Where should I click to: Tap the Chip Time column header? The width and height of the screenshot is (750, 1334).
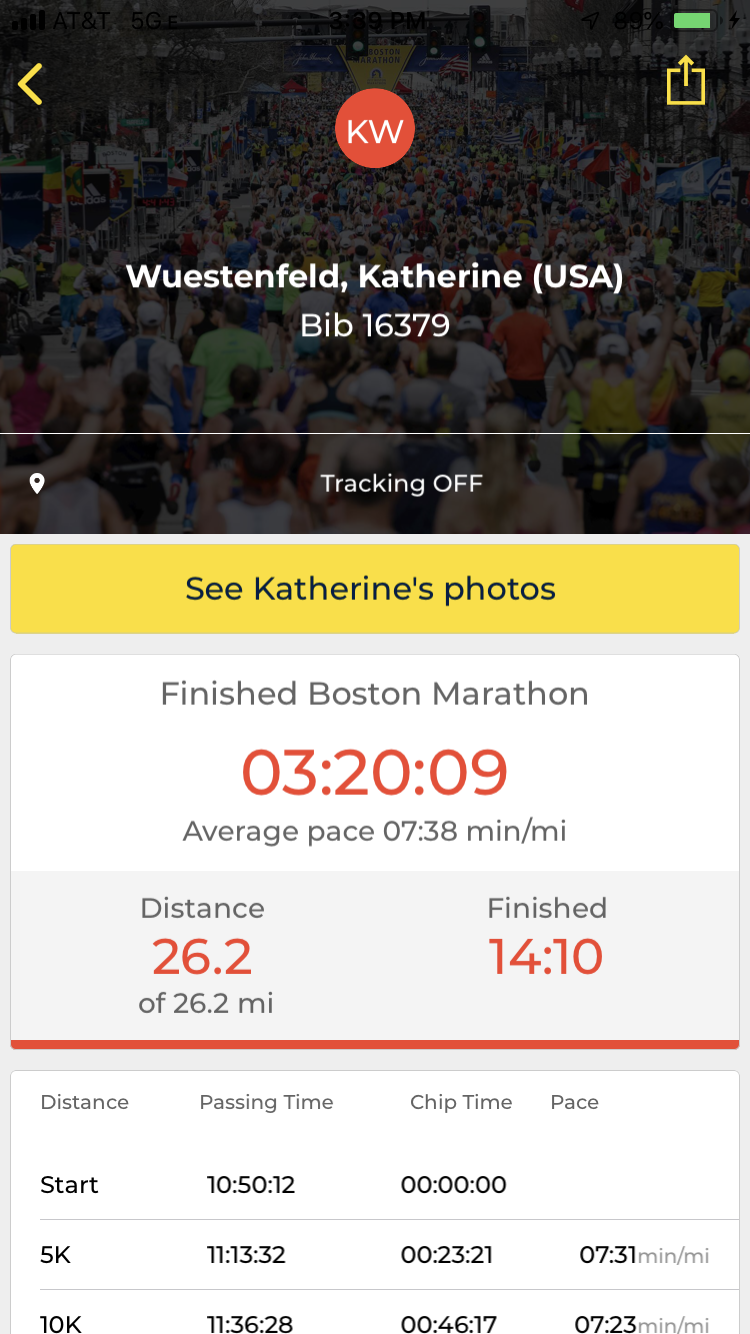461,1102
